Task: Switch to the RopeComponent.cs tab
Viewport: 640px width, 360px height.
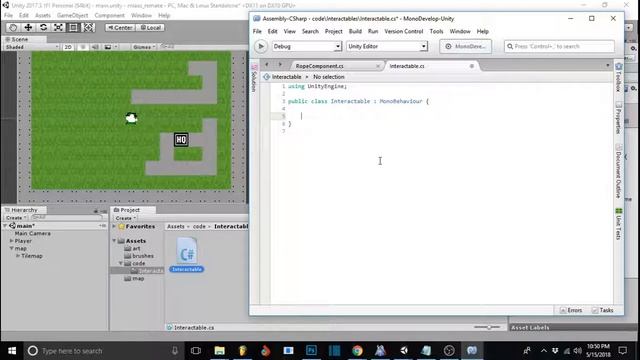Action: (x=320, y=66)
